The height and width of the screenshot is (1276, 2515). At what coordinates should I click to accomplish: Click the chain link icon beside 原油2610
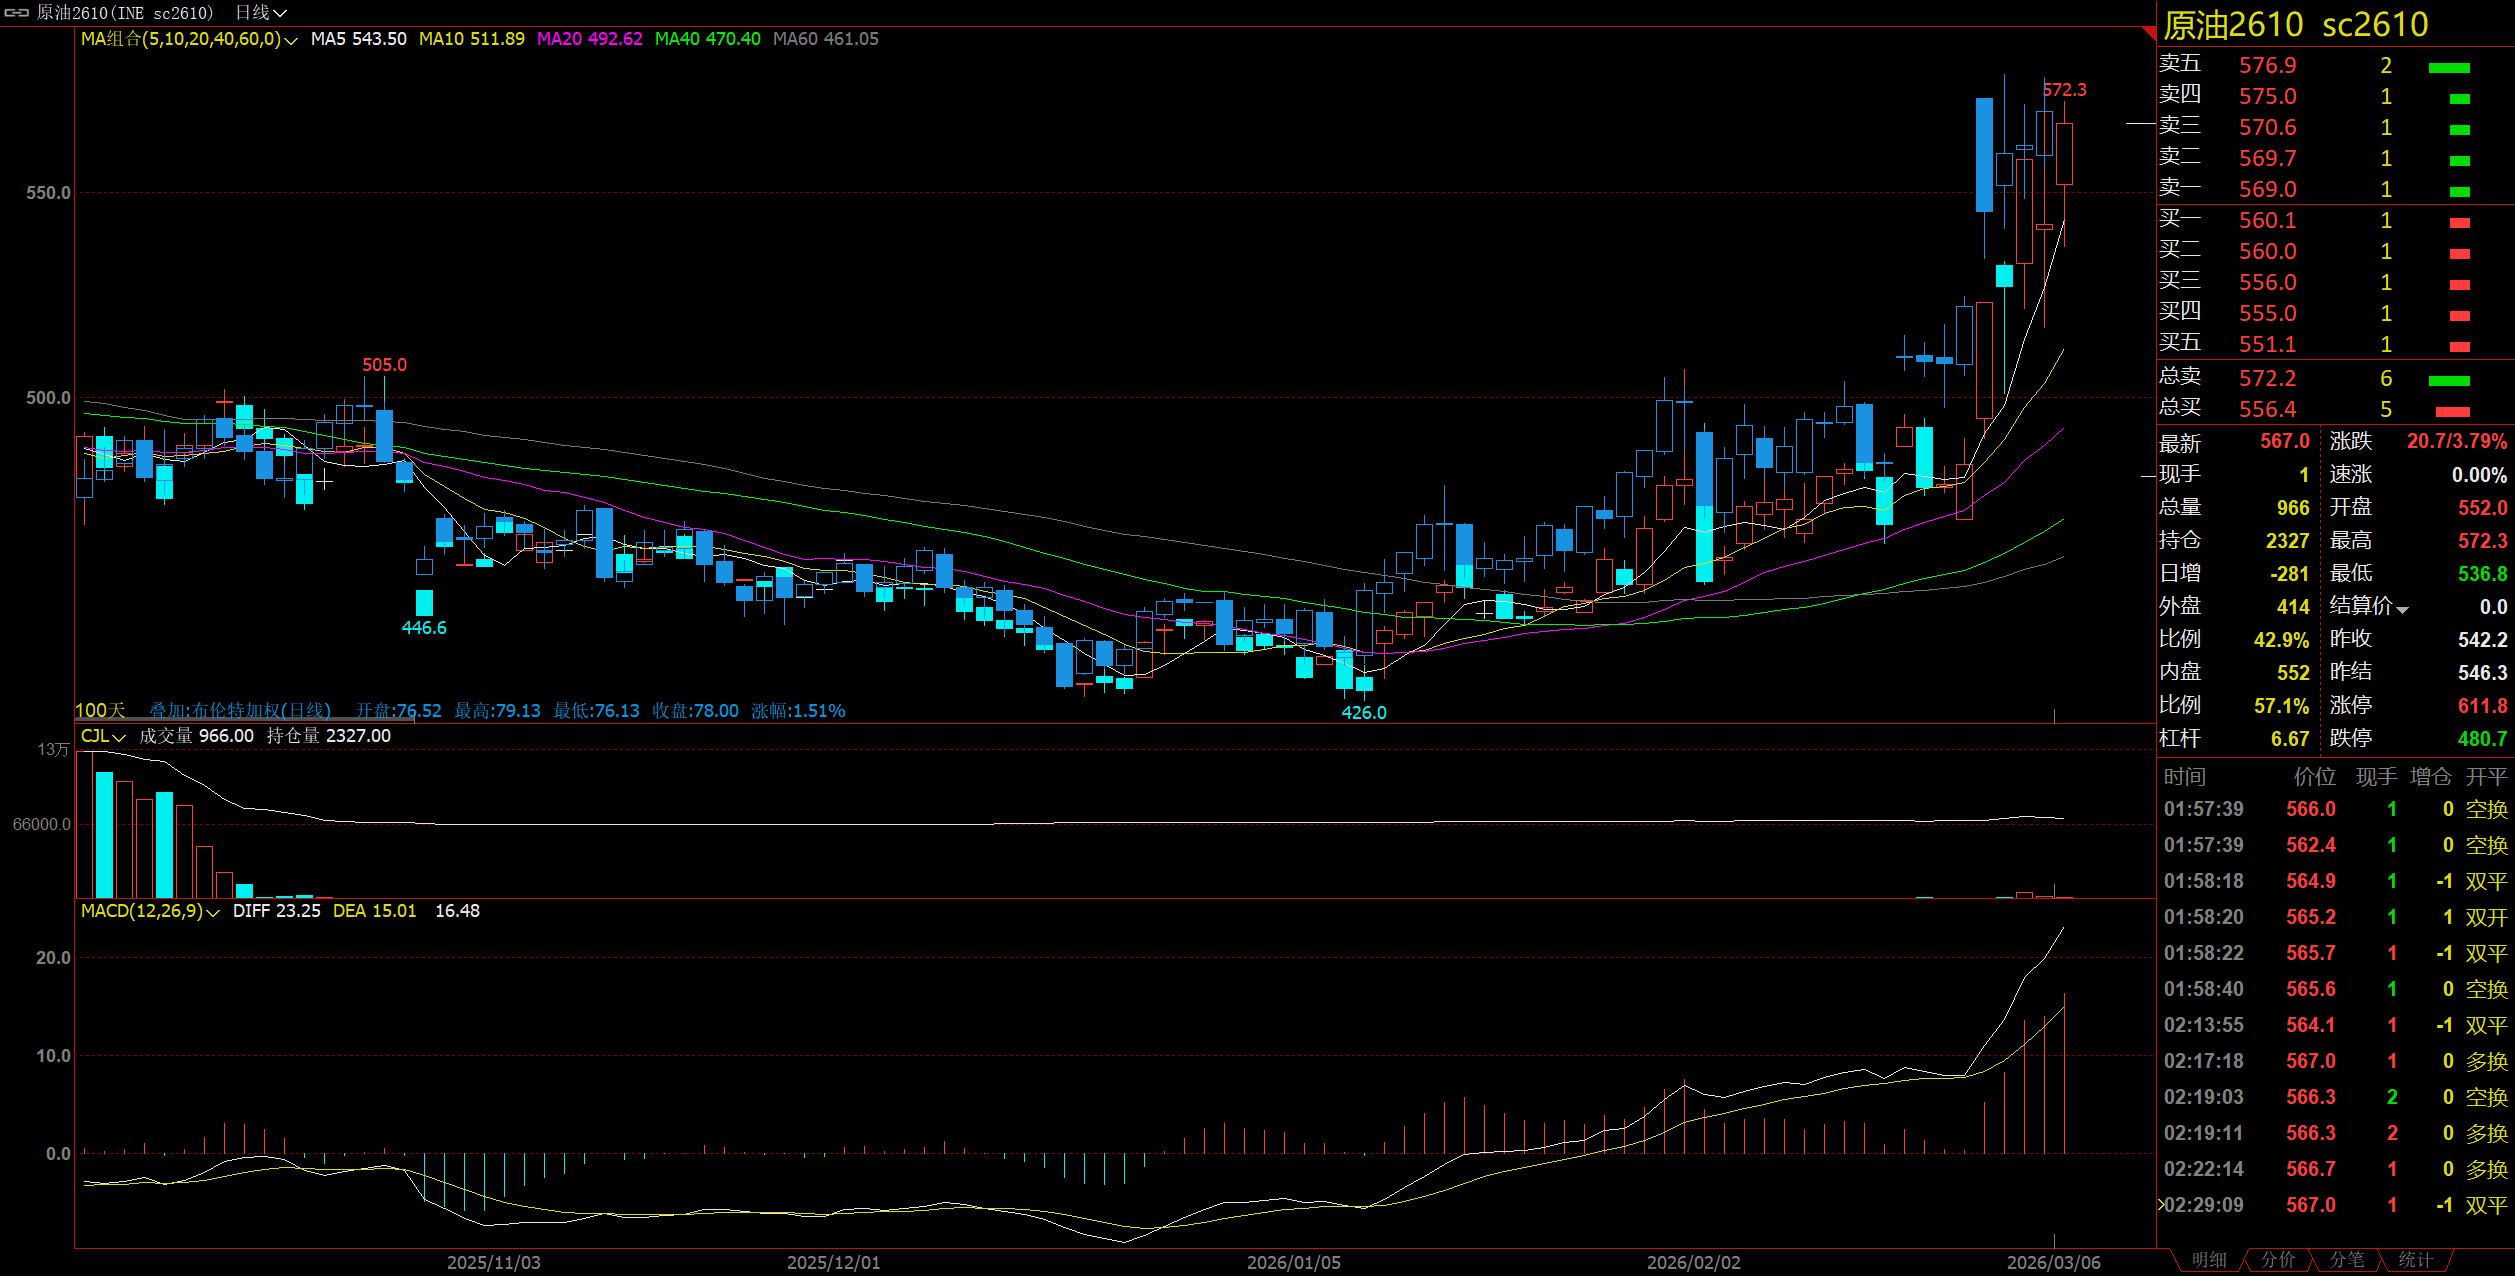[x=17, y=13]
